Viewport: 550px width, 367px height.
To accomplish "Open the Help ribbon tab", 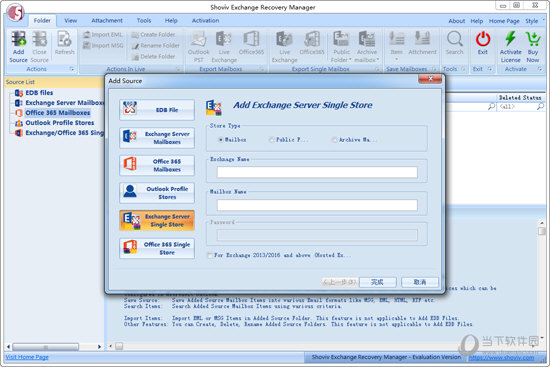I will [171, 20].
